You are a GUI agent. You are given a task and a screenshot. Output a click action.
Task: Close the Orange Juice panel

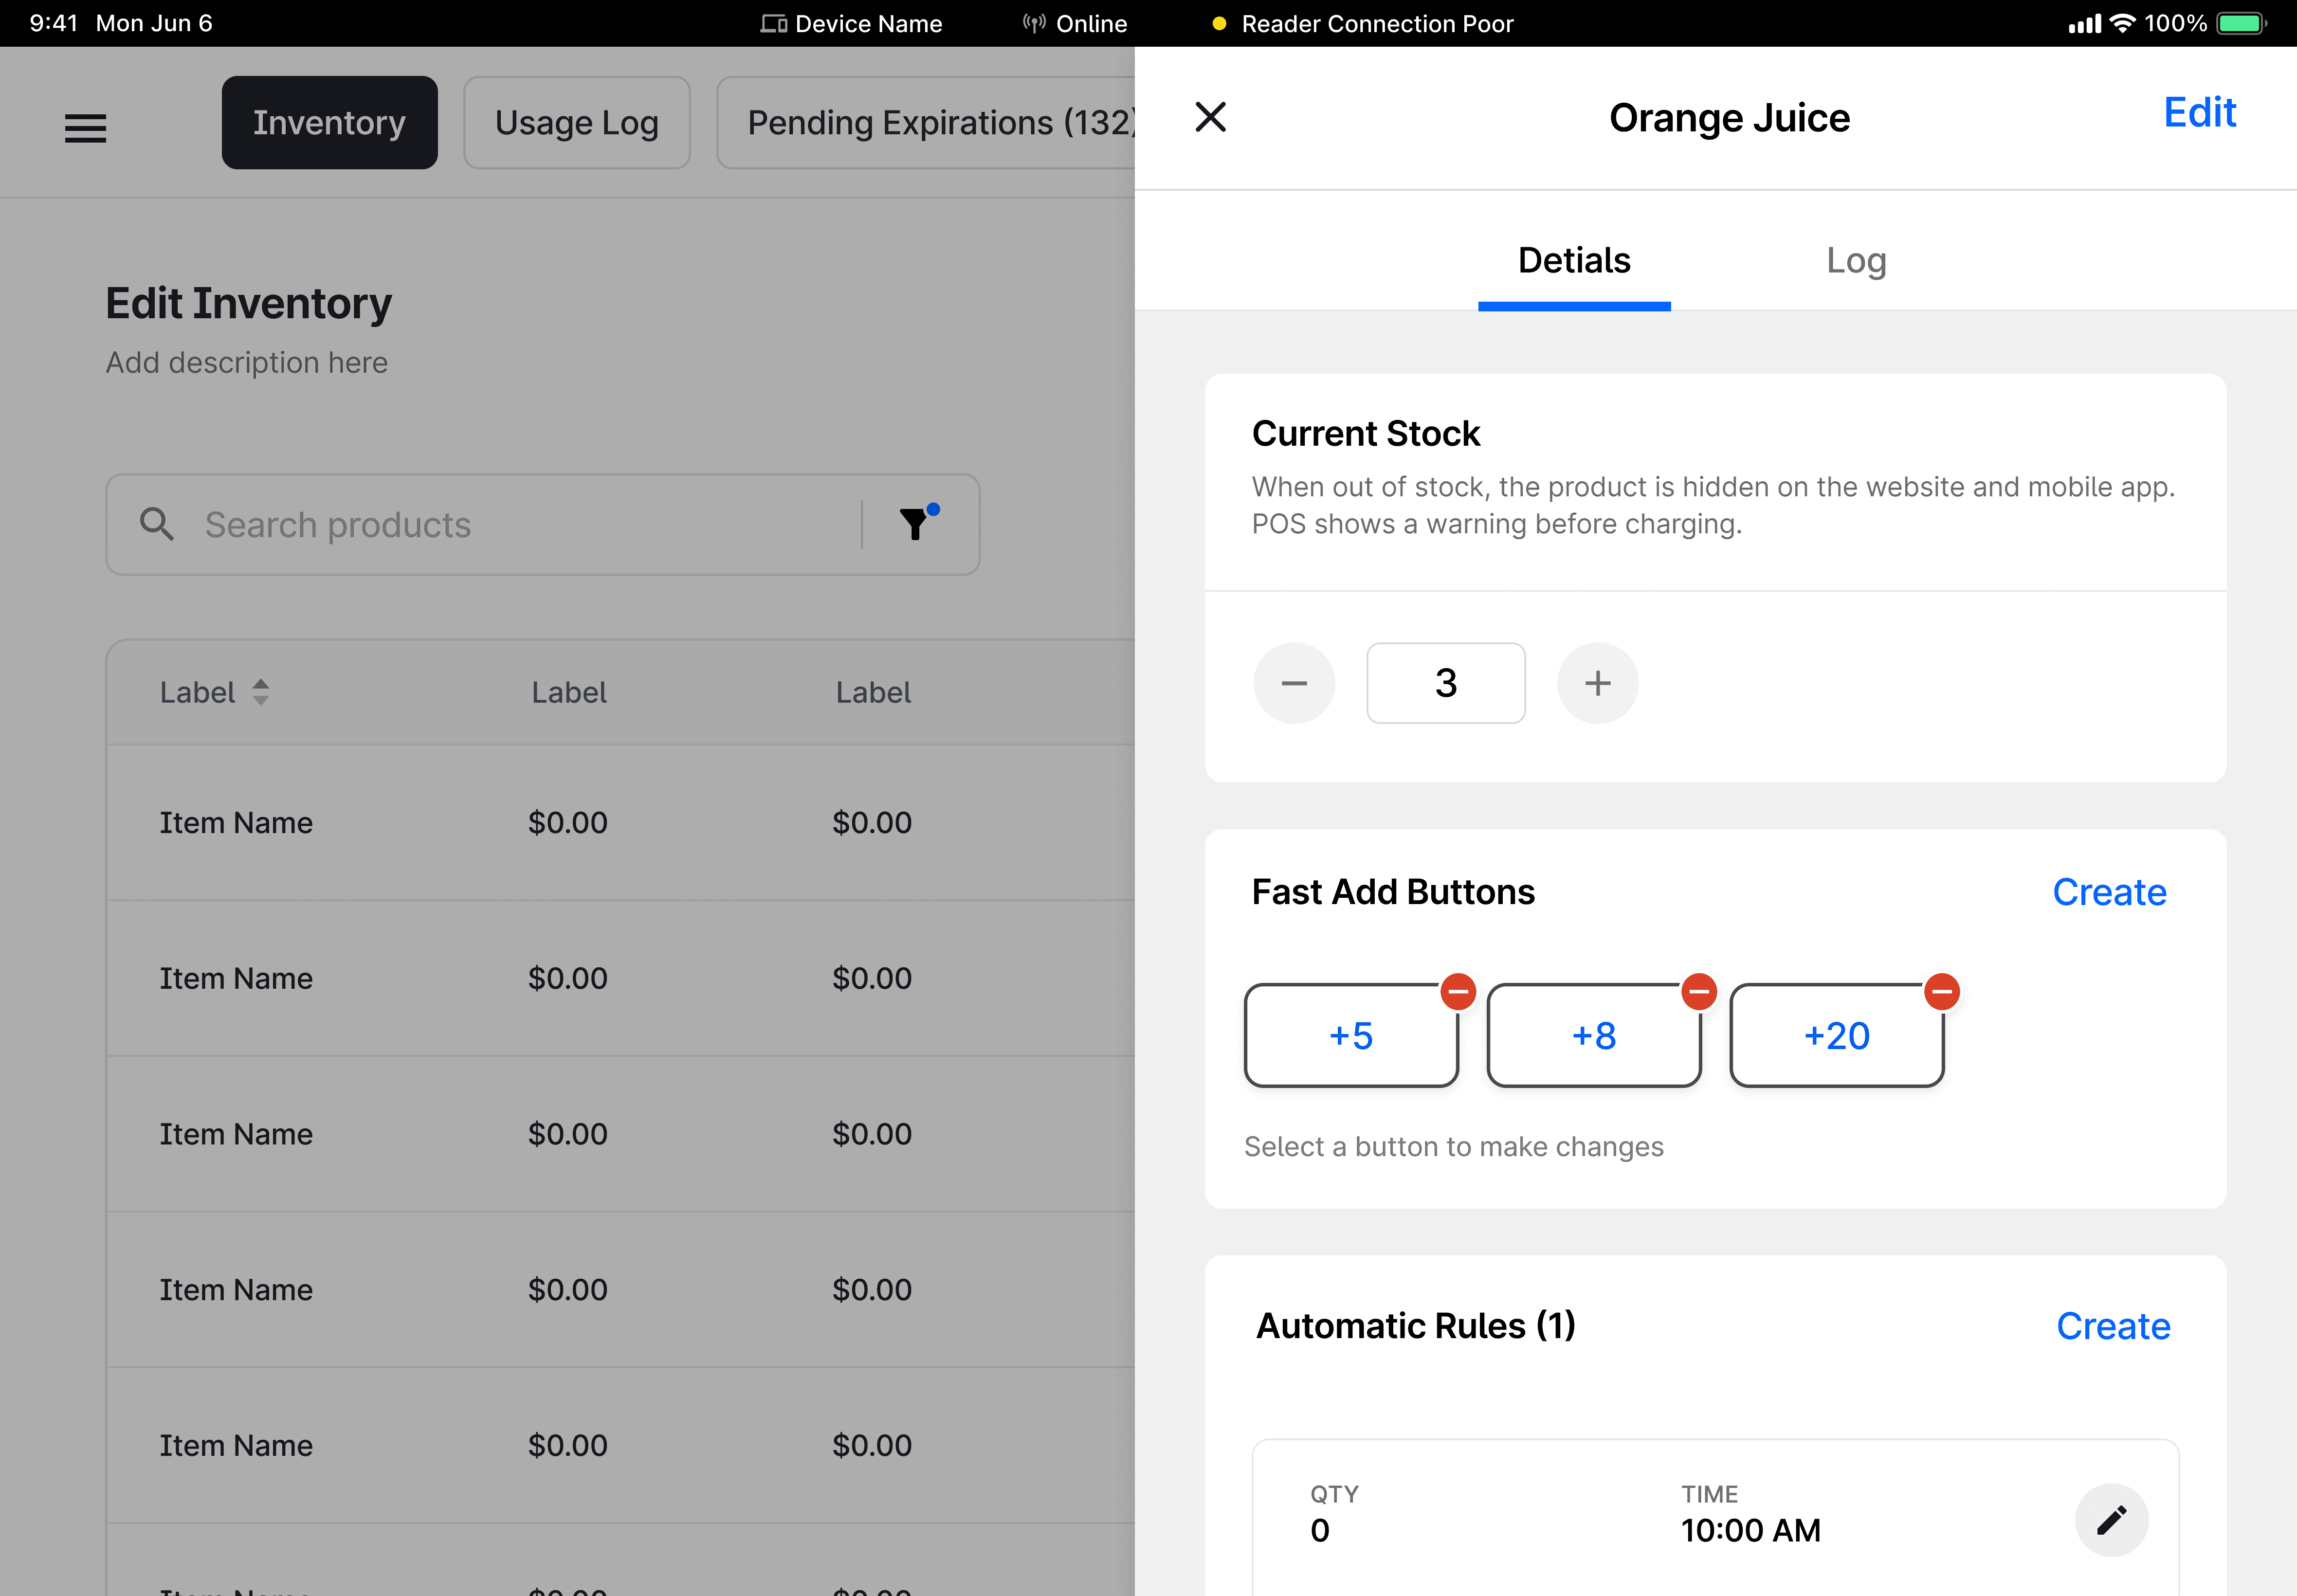(x=1210, y=117)
